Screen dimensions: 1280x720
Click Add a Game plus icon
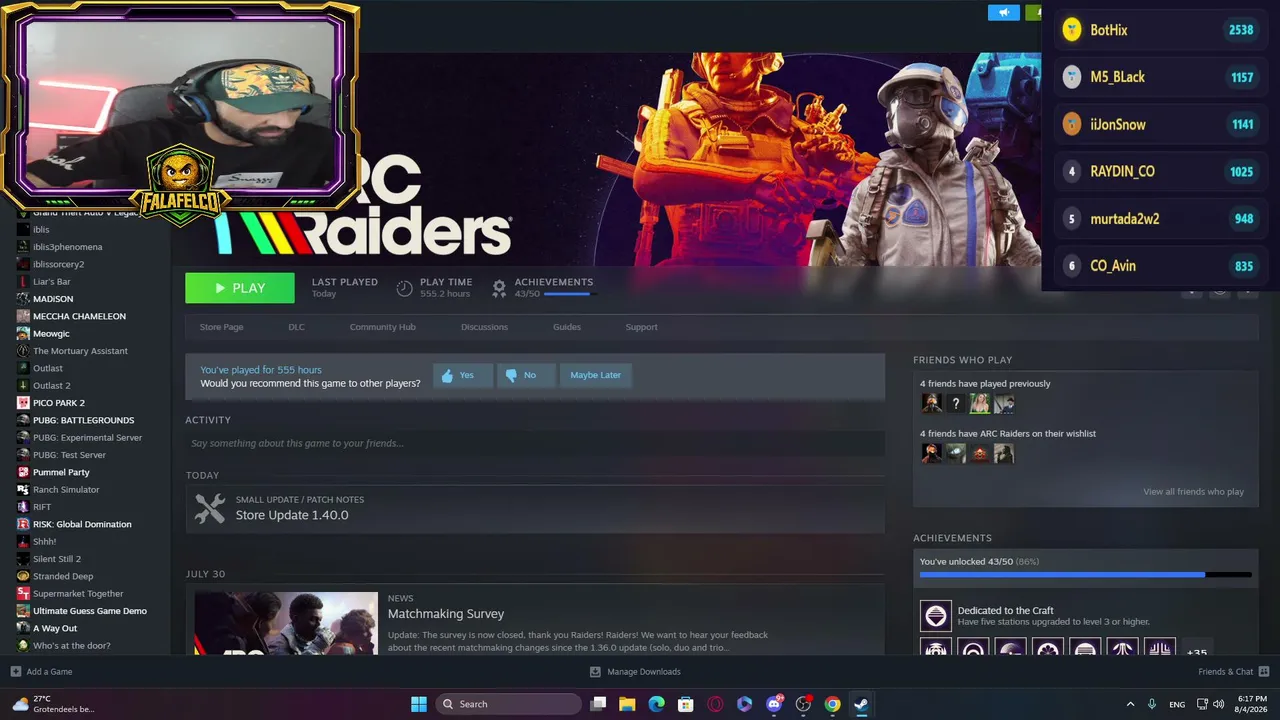pyautogui.click(x=15, y=672)
